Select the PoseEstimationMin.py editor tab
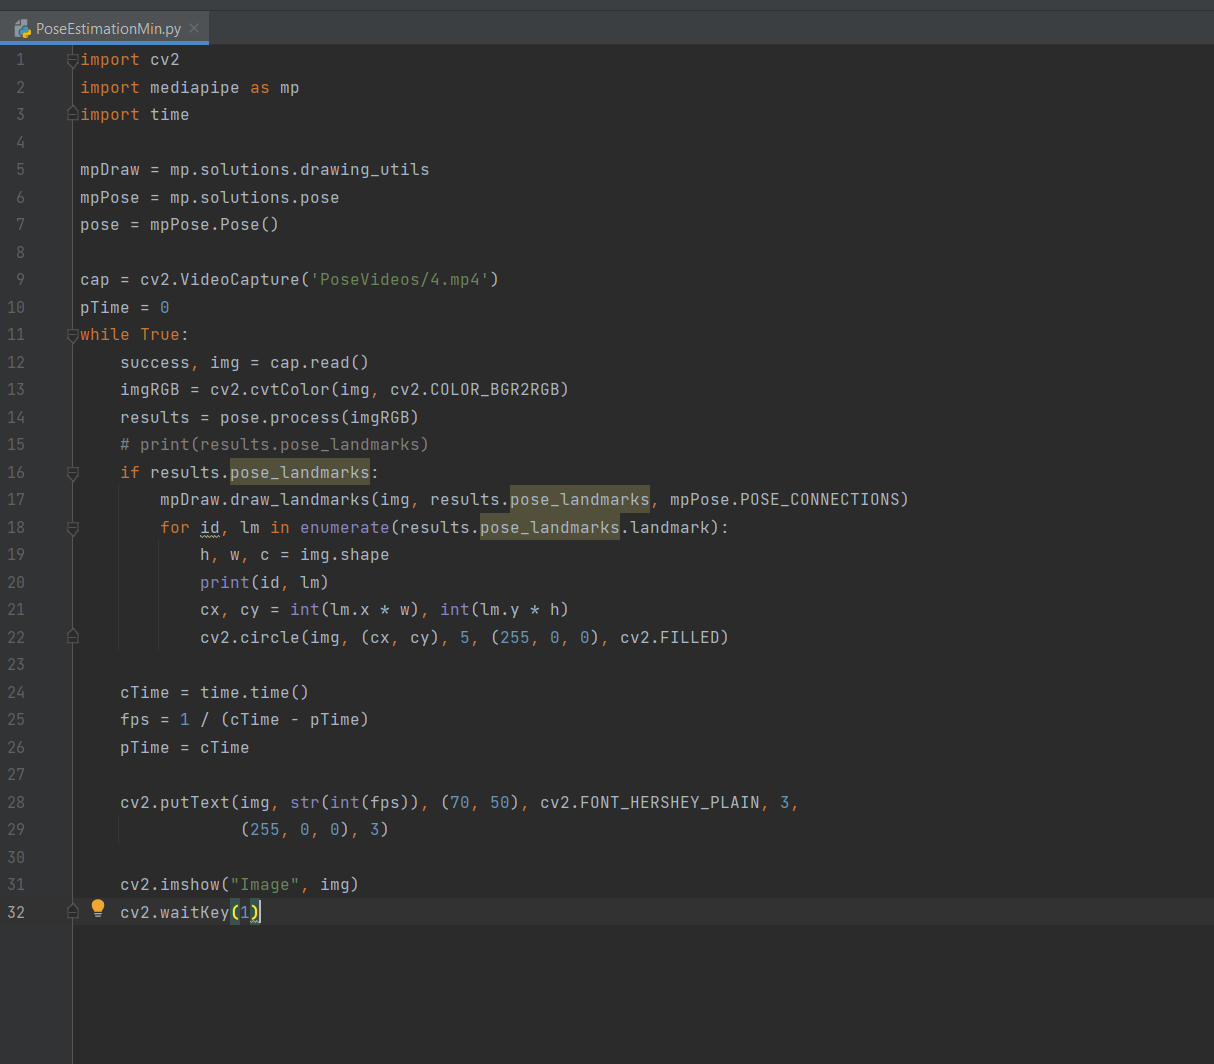1214x1064 pixels. click(104, 29)
